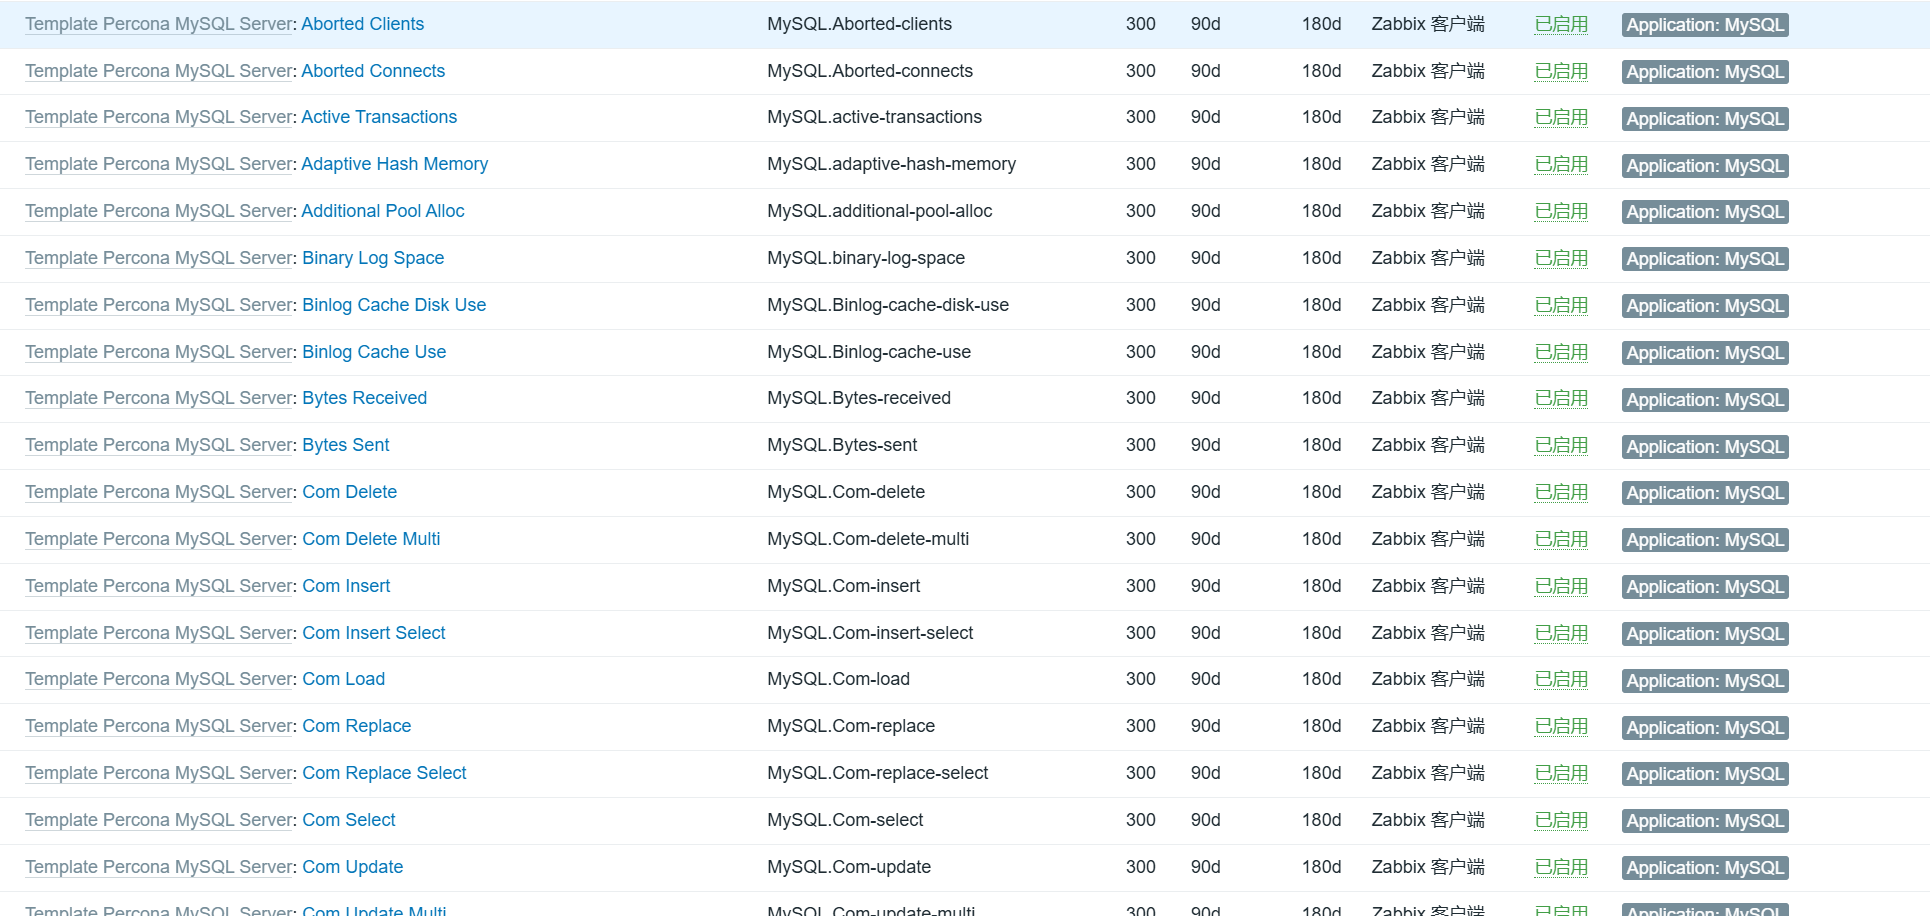Click Application: MySQL tag on Additional Pool Alloc row
1930x916 pixels.
1705,212
